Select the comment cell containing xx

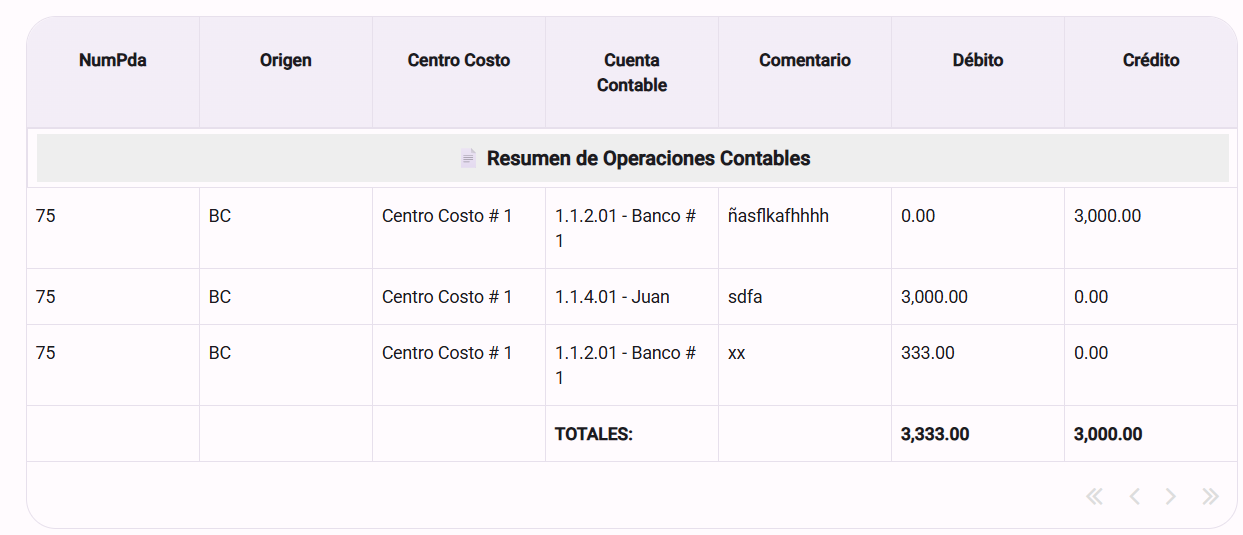click(x=805, y=365)
